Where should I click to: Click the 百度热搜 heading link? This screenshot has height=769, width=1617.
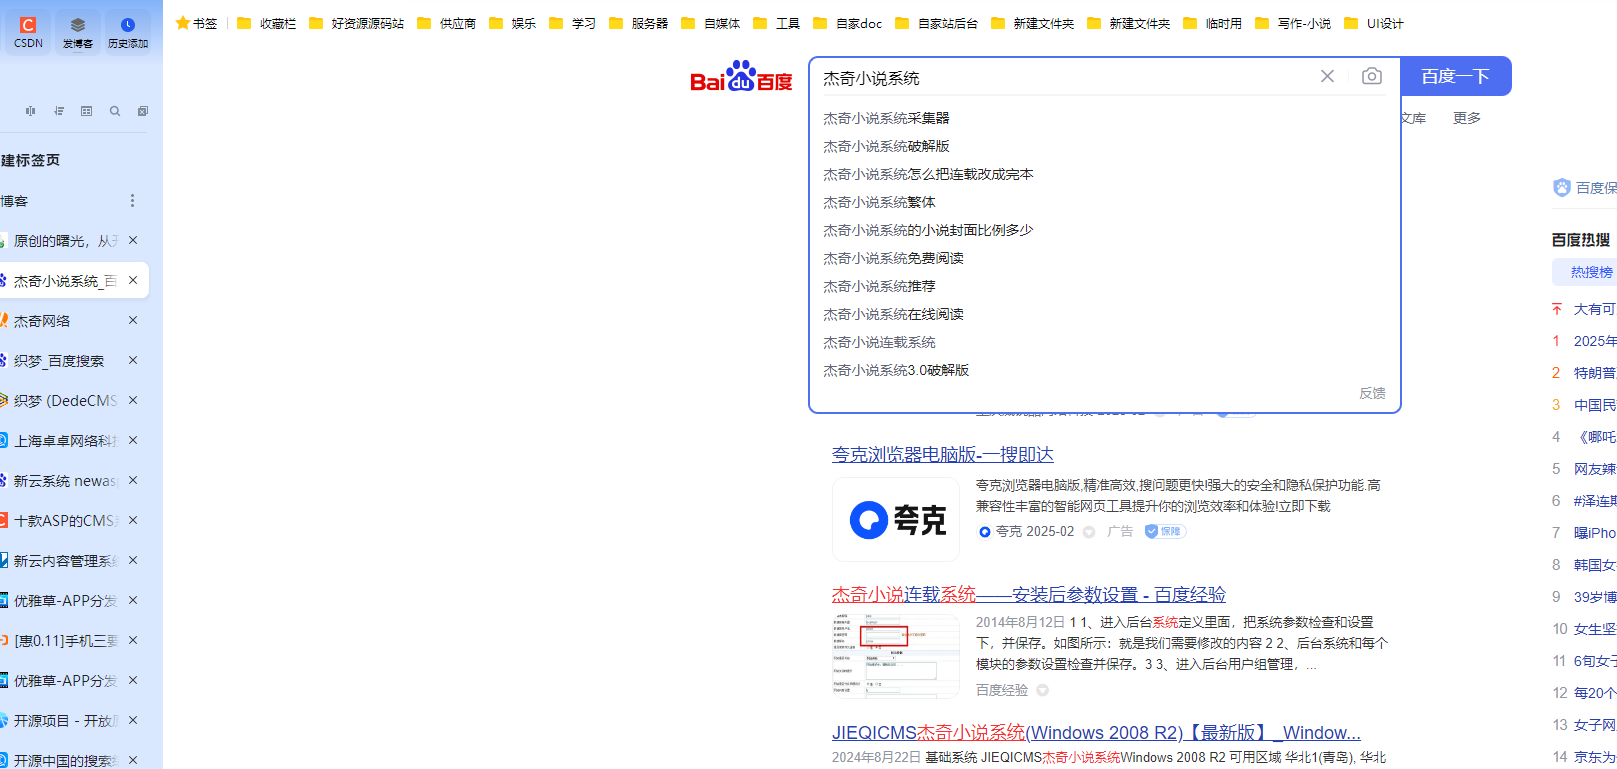pos(1580,240)
